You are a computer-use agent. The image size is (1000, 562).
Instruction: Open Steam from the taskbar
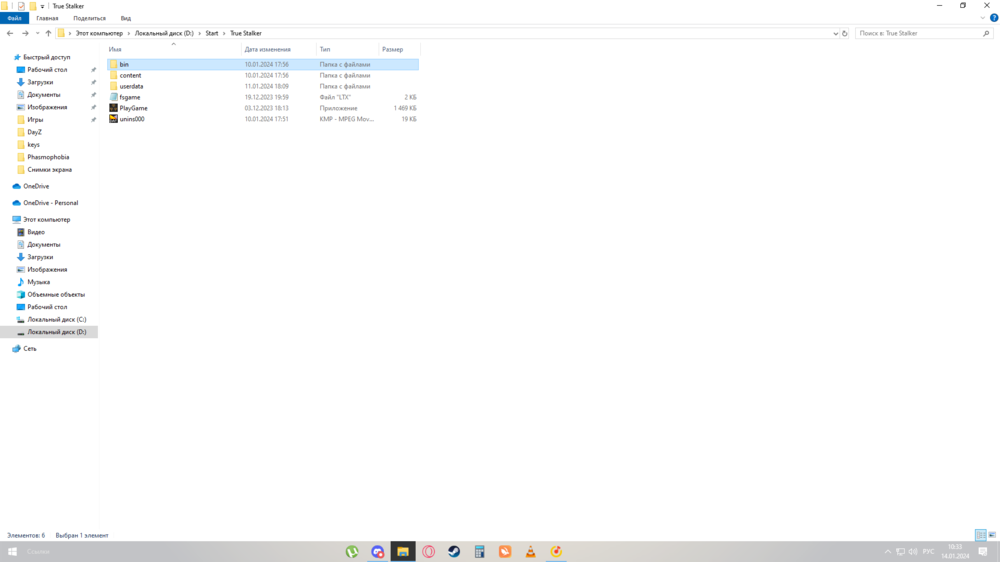click(454, 552)
